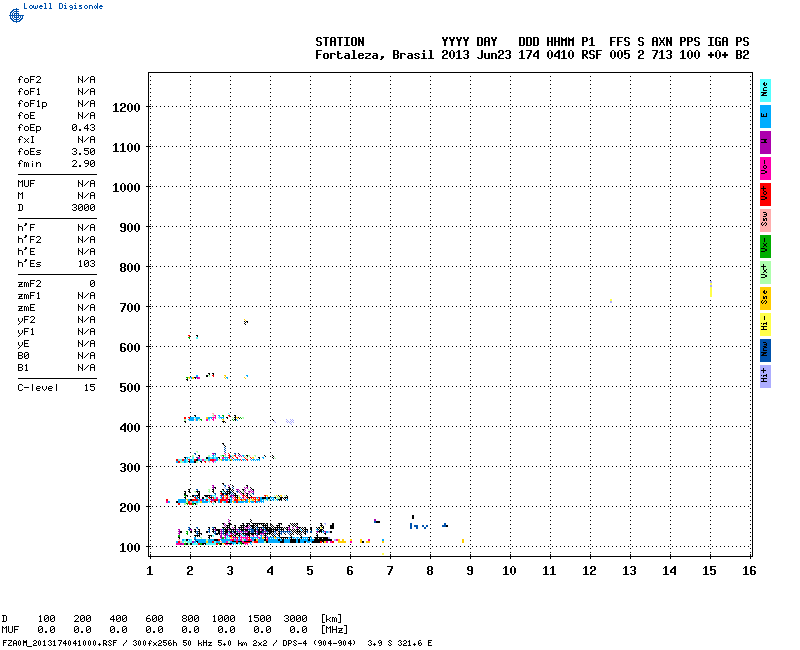Viewport: 800px width, 650px height.
Task: Click the foEs value 3.50
Action: (x=84, y=152)
